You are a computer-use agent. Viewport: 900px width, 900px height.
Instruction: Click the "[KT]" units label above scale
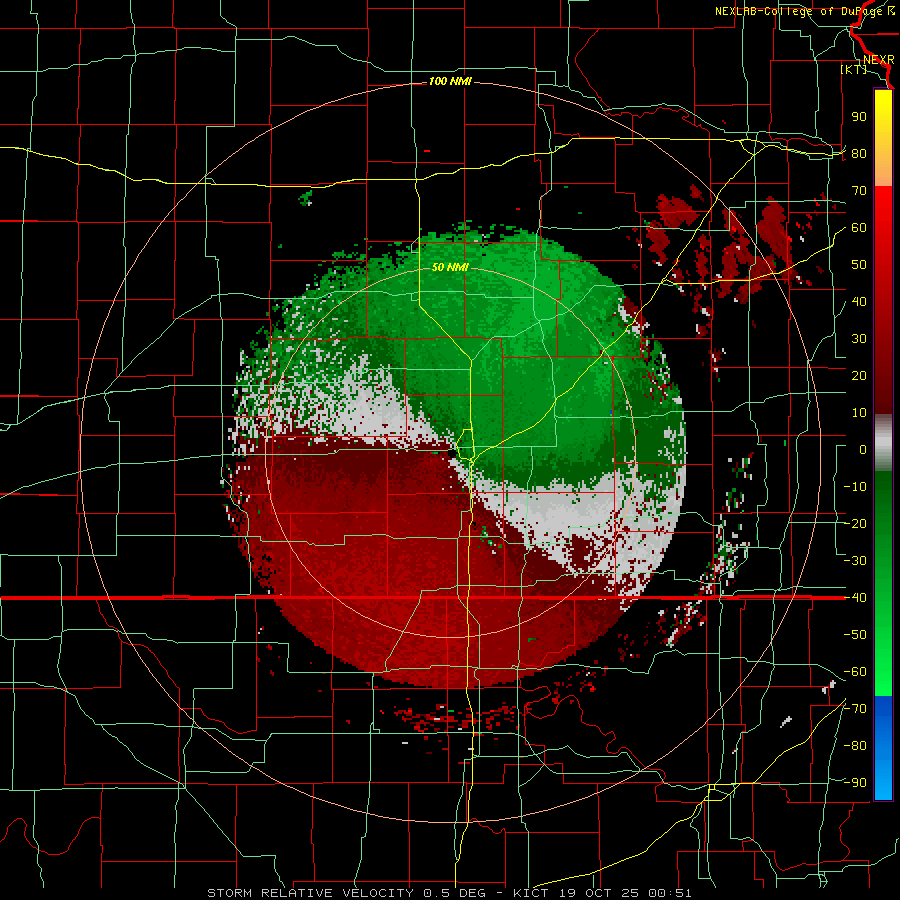click(854, 70)
